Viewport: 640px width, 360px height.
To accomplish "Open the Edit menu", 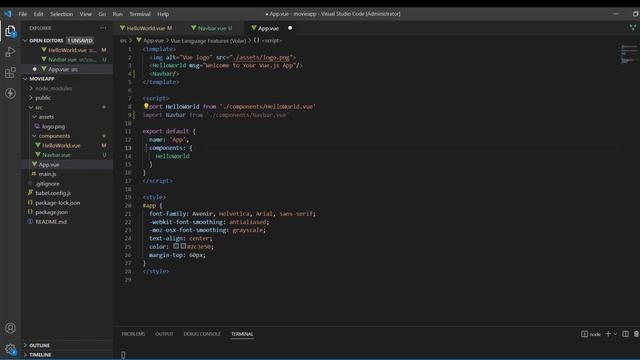I will pyautogui.click(x=38, y=14).
